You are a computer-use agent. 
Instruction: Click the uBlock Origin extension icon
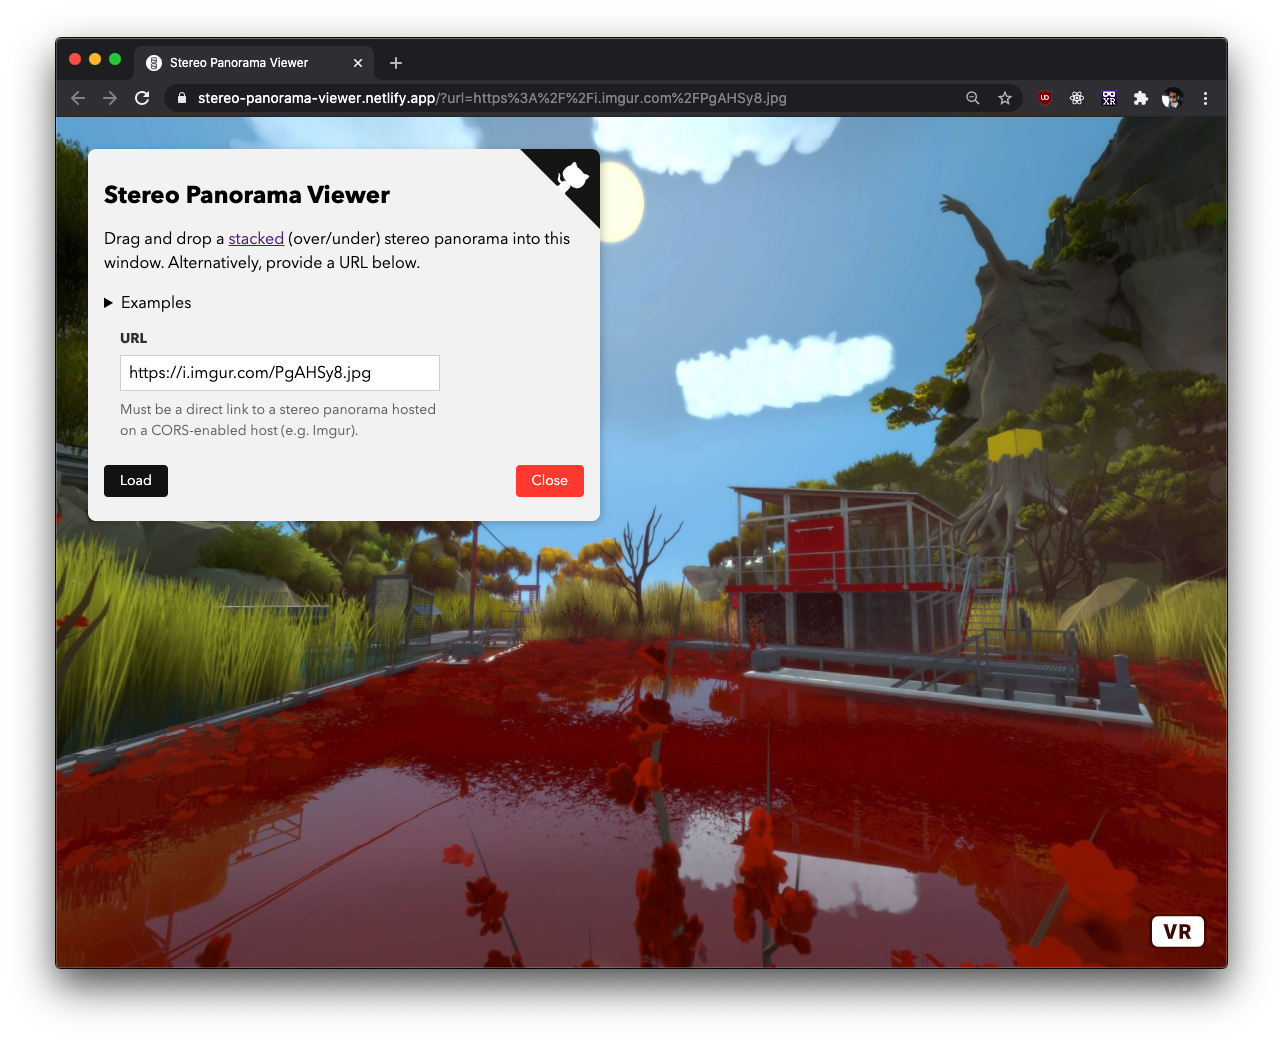(x=1044, y=98)
